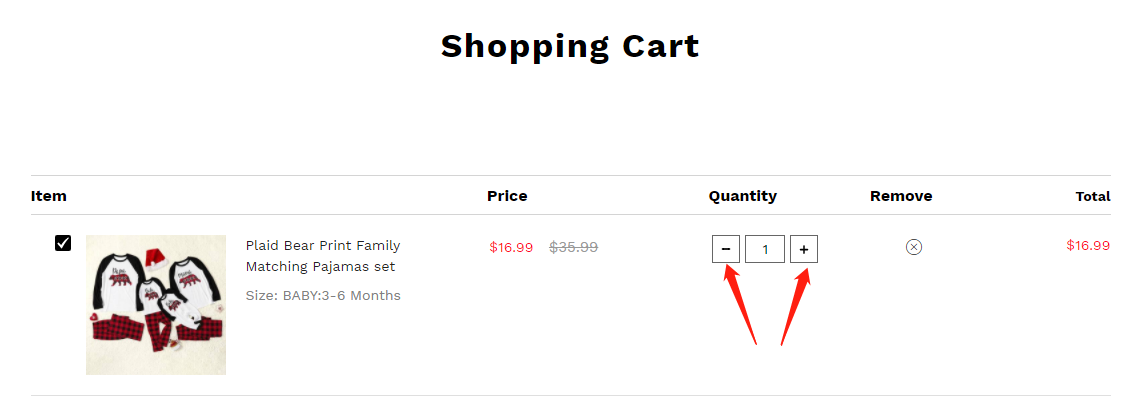Click the Item column header
Viewport: 1146px width, 403px height.
[49, 196]
